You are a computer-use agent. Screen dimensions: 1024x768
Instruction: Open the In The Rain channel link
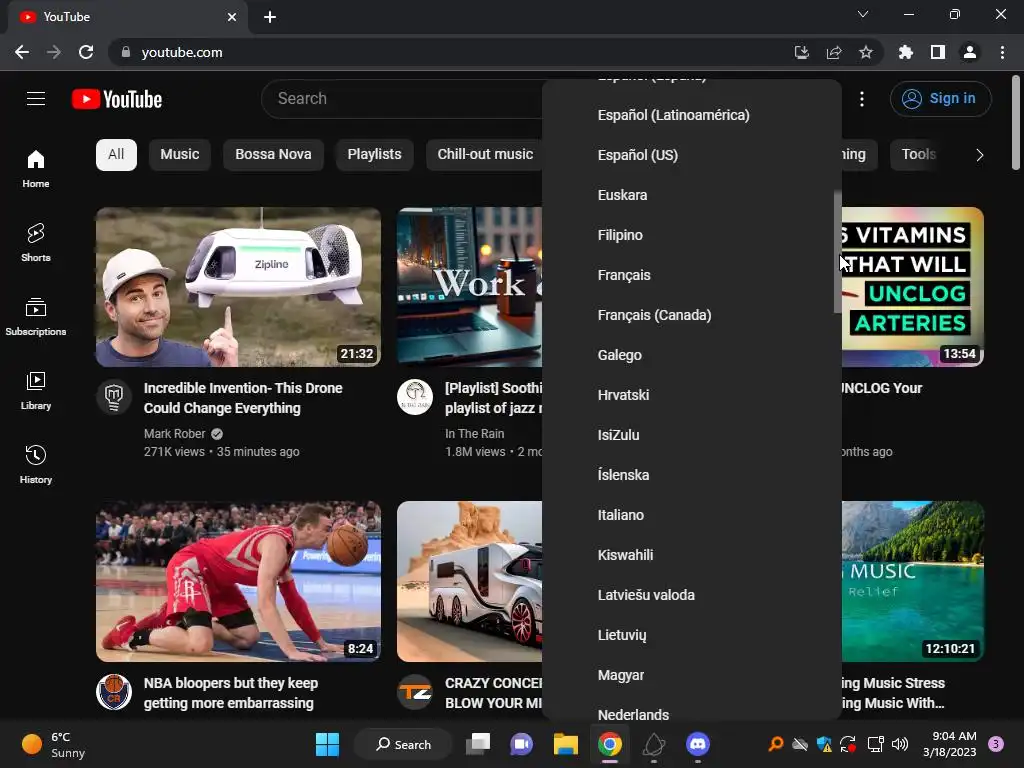click(474, 434)
